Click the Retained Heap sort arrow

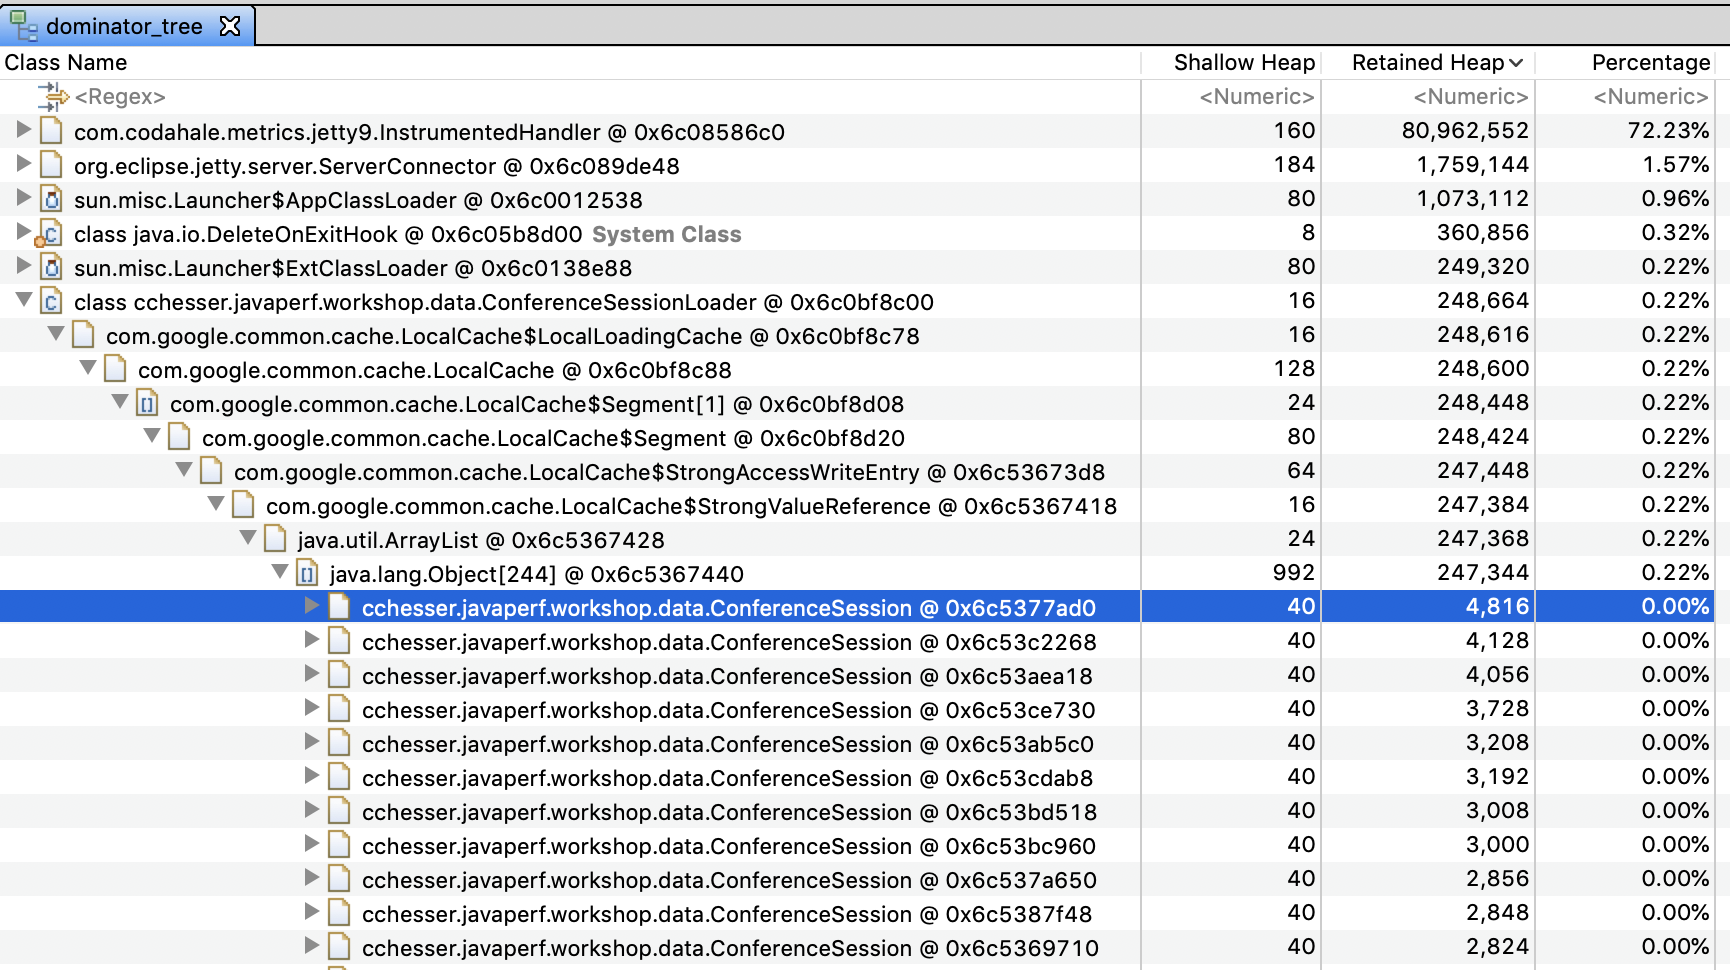point(1516,63)
